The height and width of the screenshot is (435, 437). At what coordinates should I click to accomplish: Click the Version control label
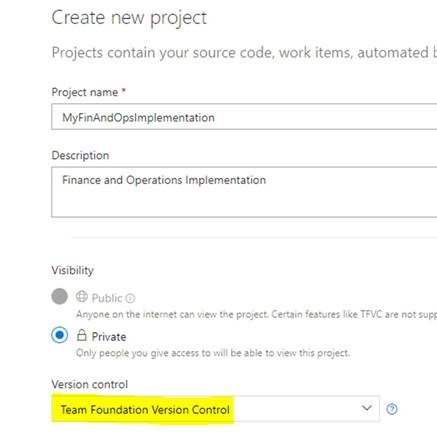[x=90, y=384]
